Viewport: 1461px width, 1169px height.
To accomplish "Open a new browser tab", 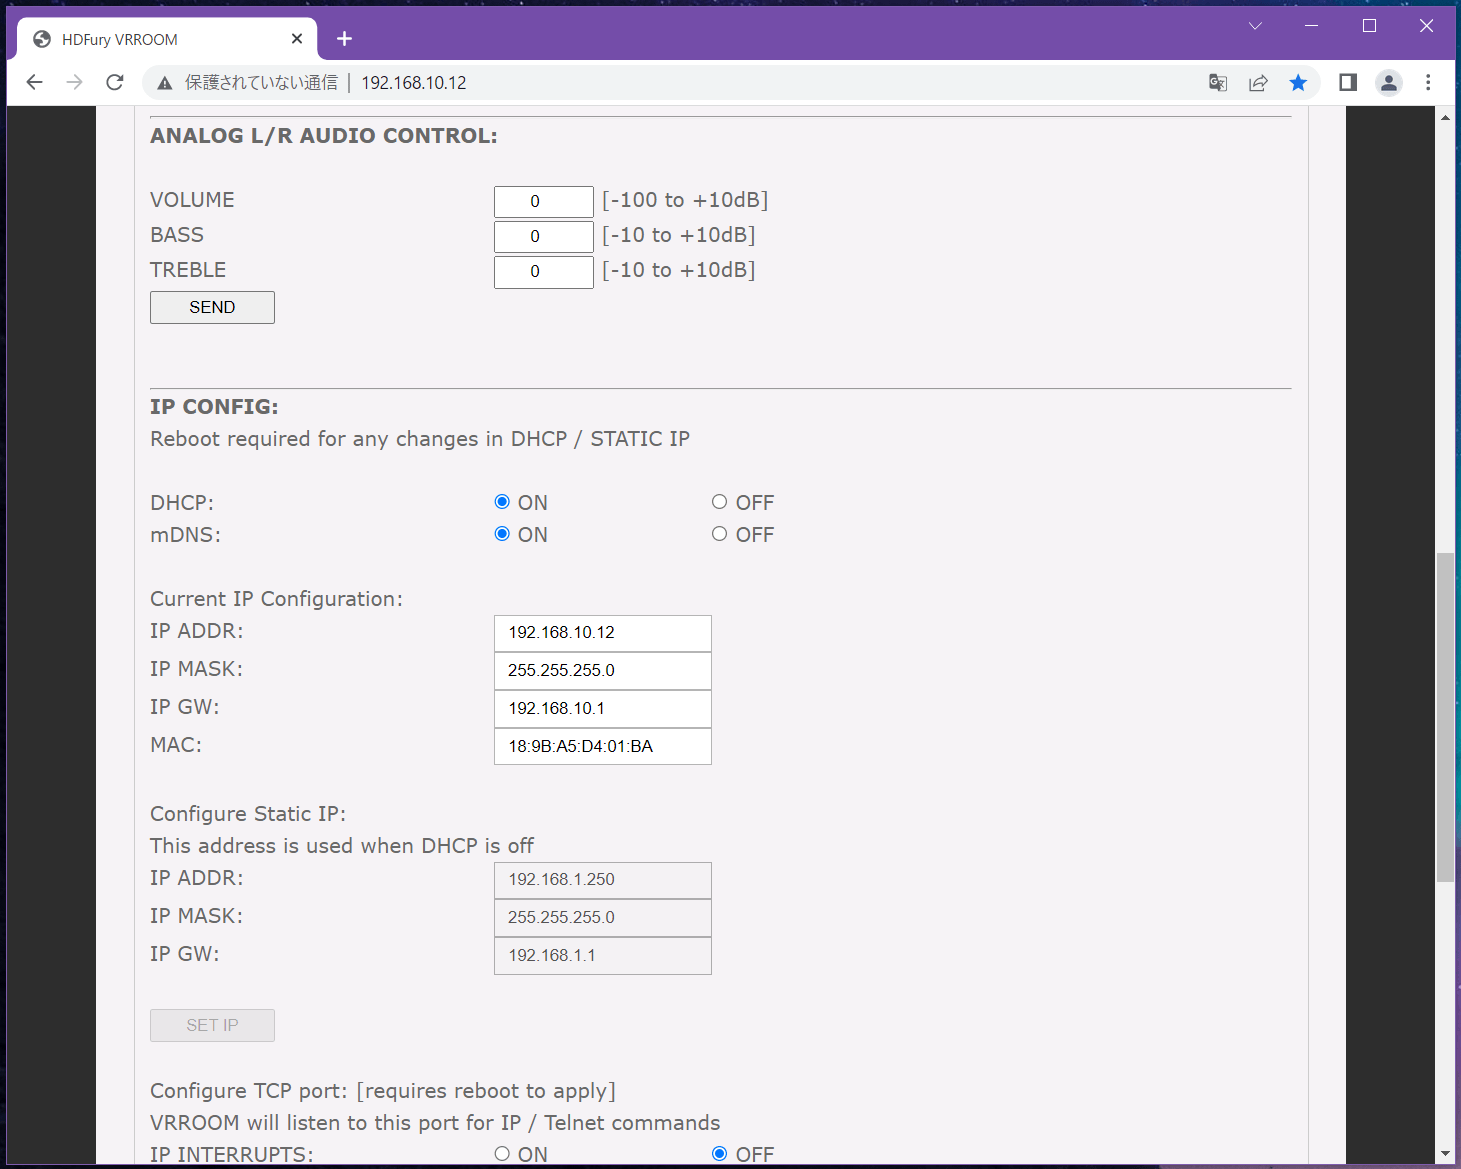I will point(344,39).
